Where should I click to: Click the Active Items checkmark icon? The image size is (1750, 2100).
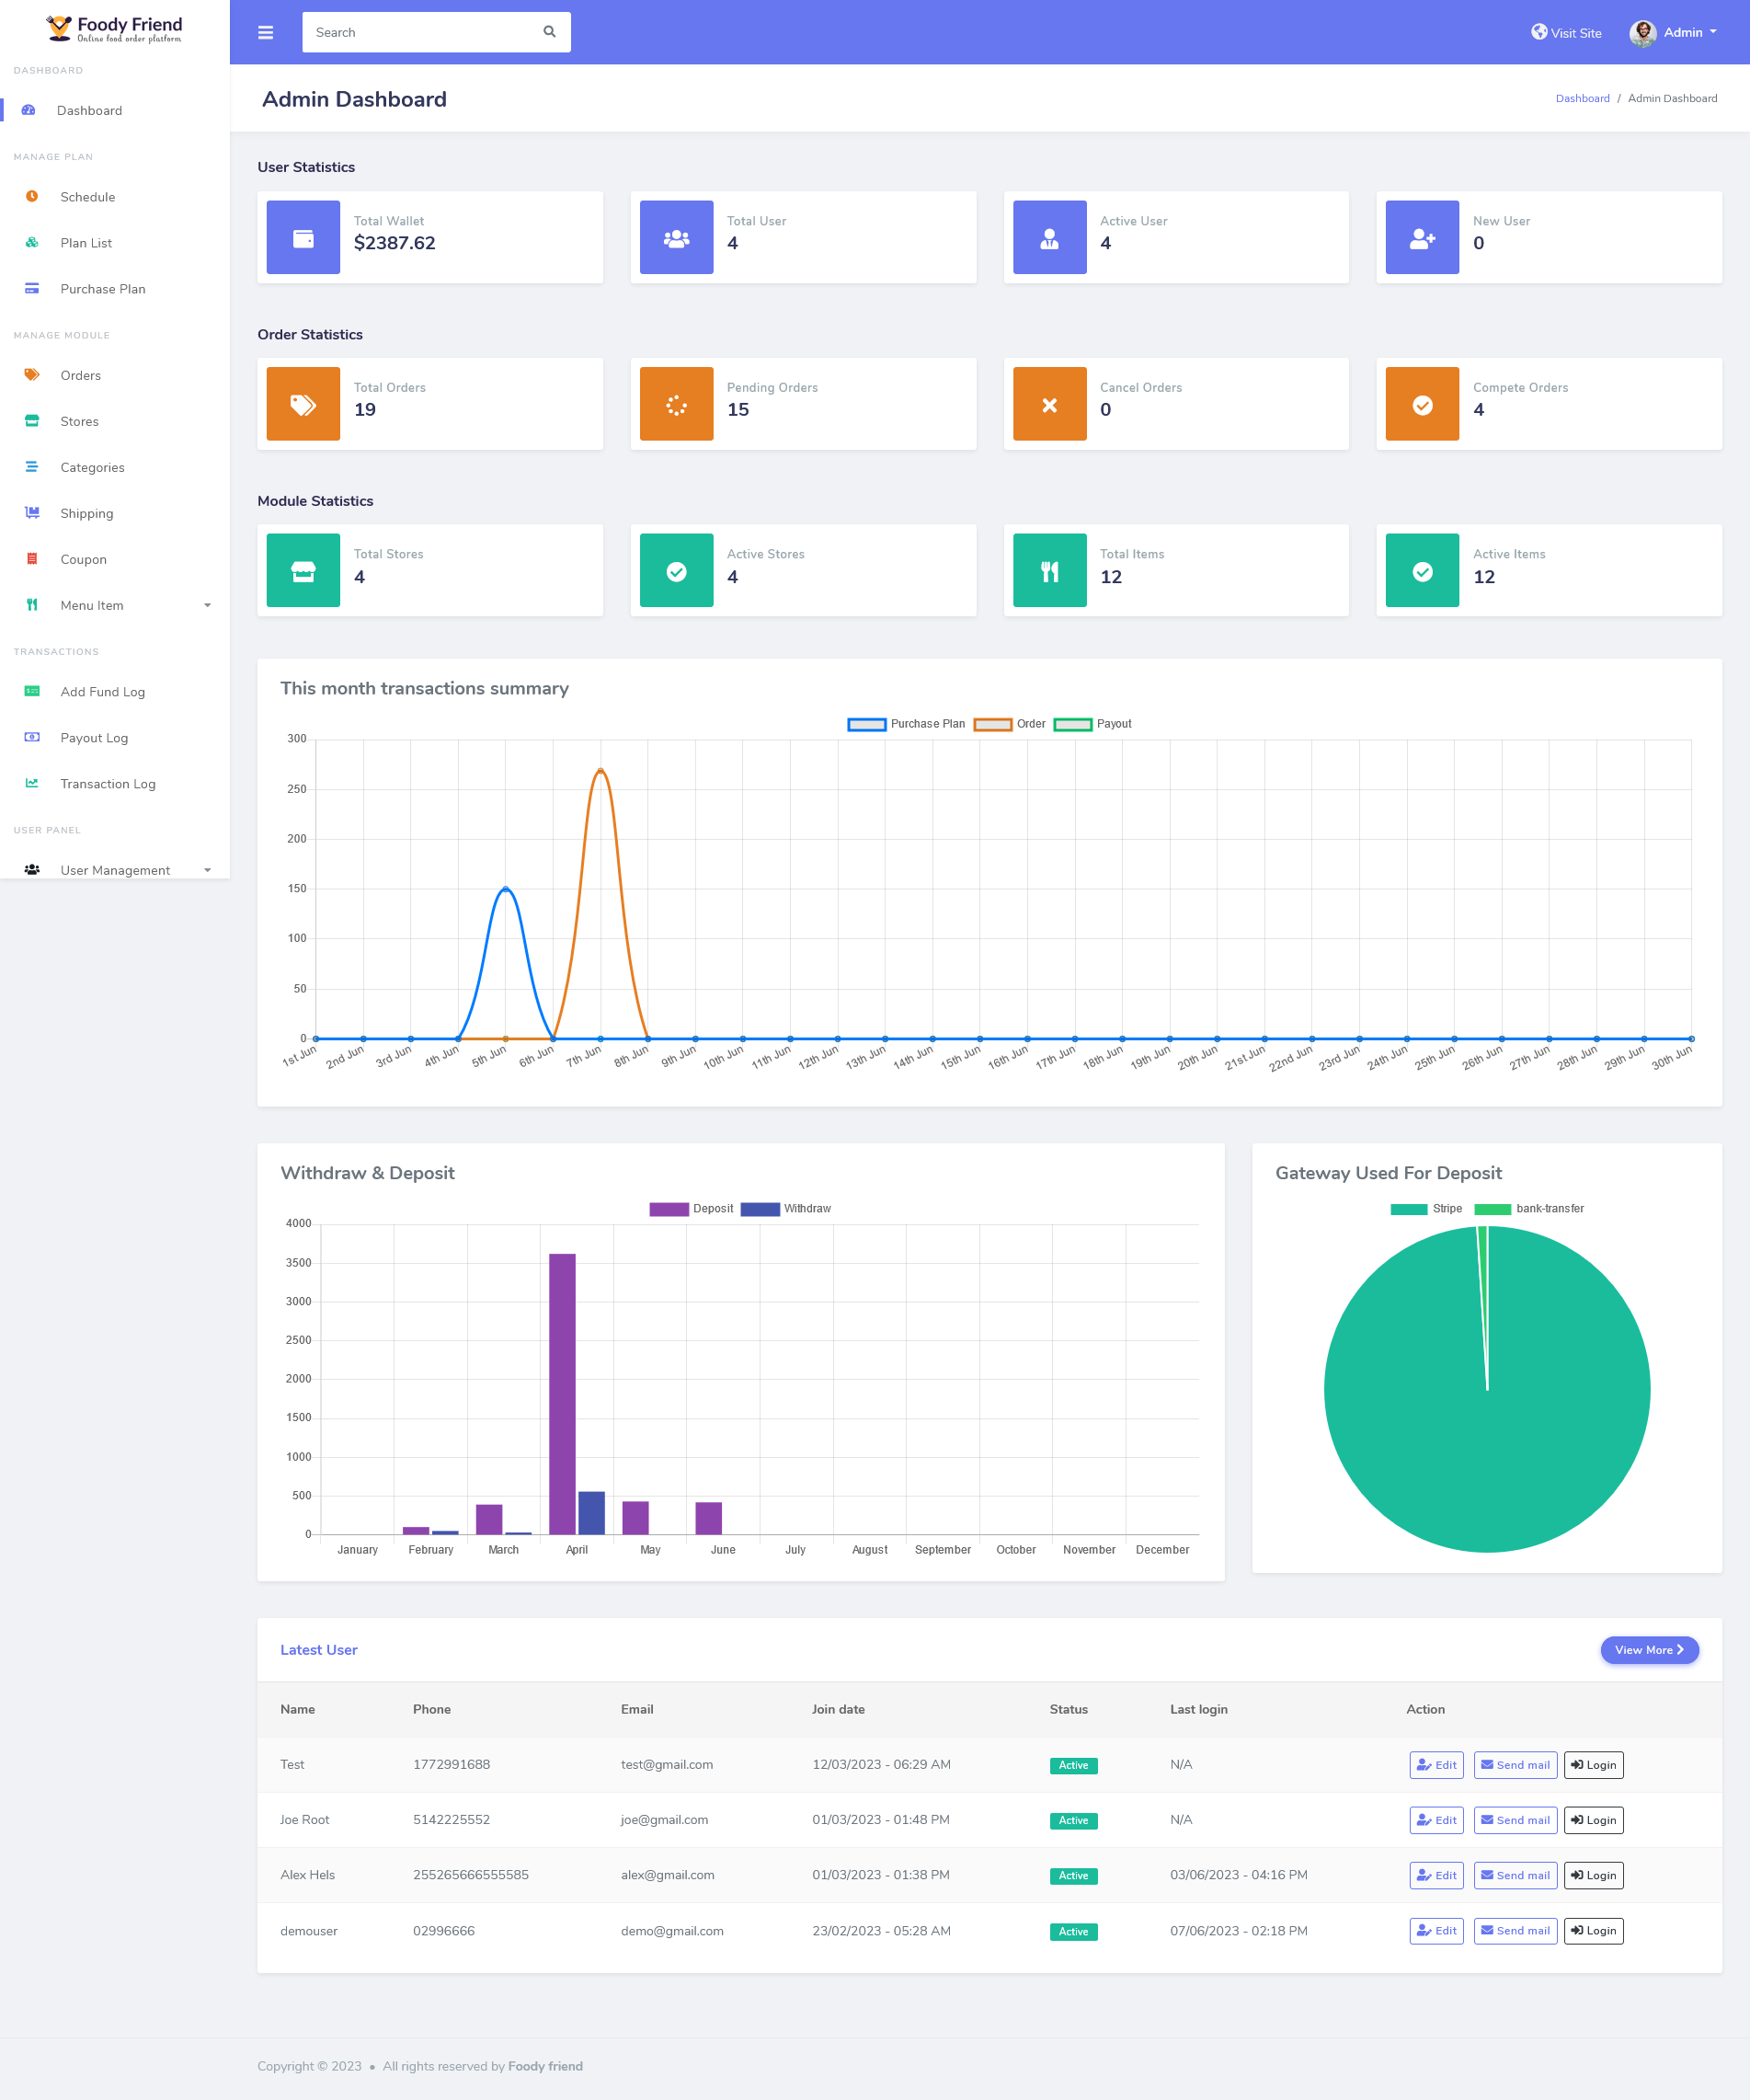click(1422, 571)
